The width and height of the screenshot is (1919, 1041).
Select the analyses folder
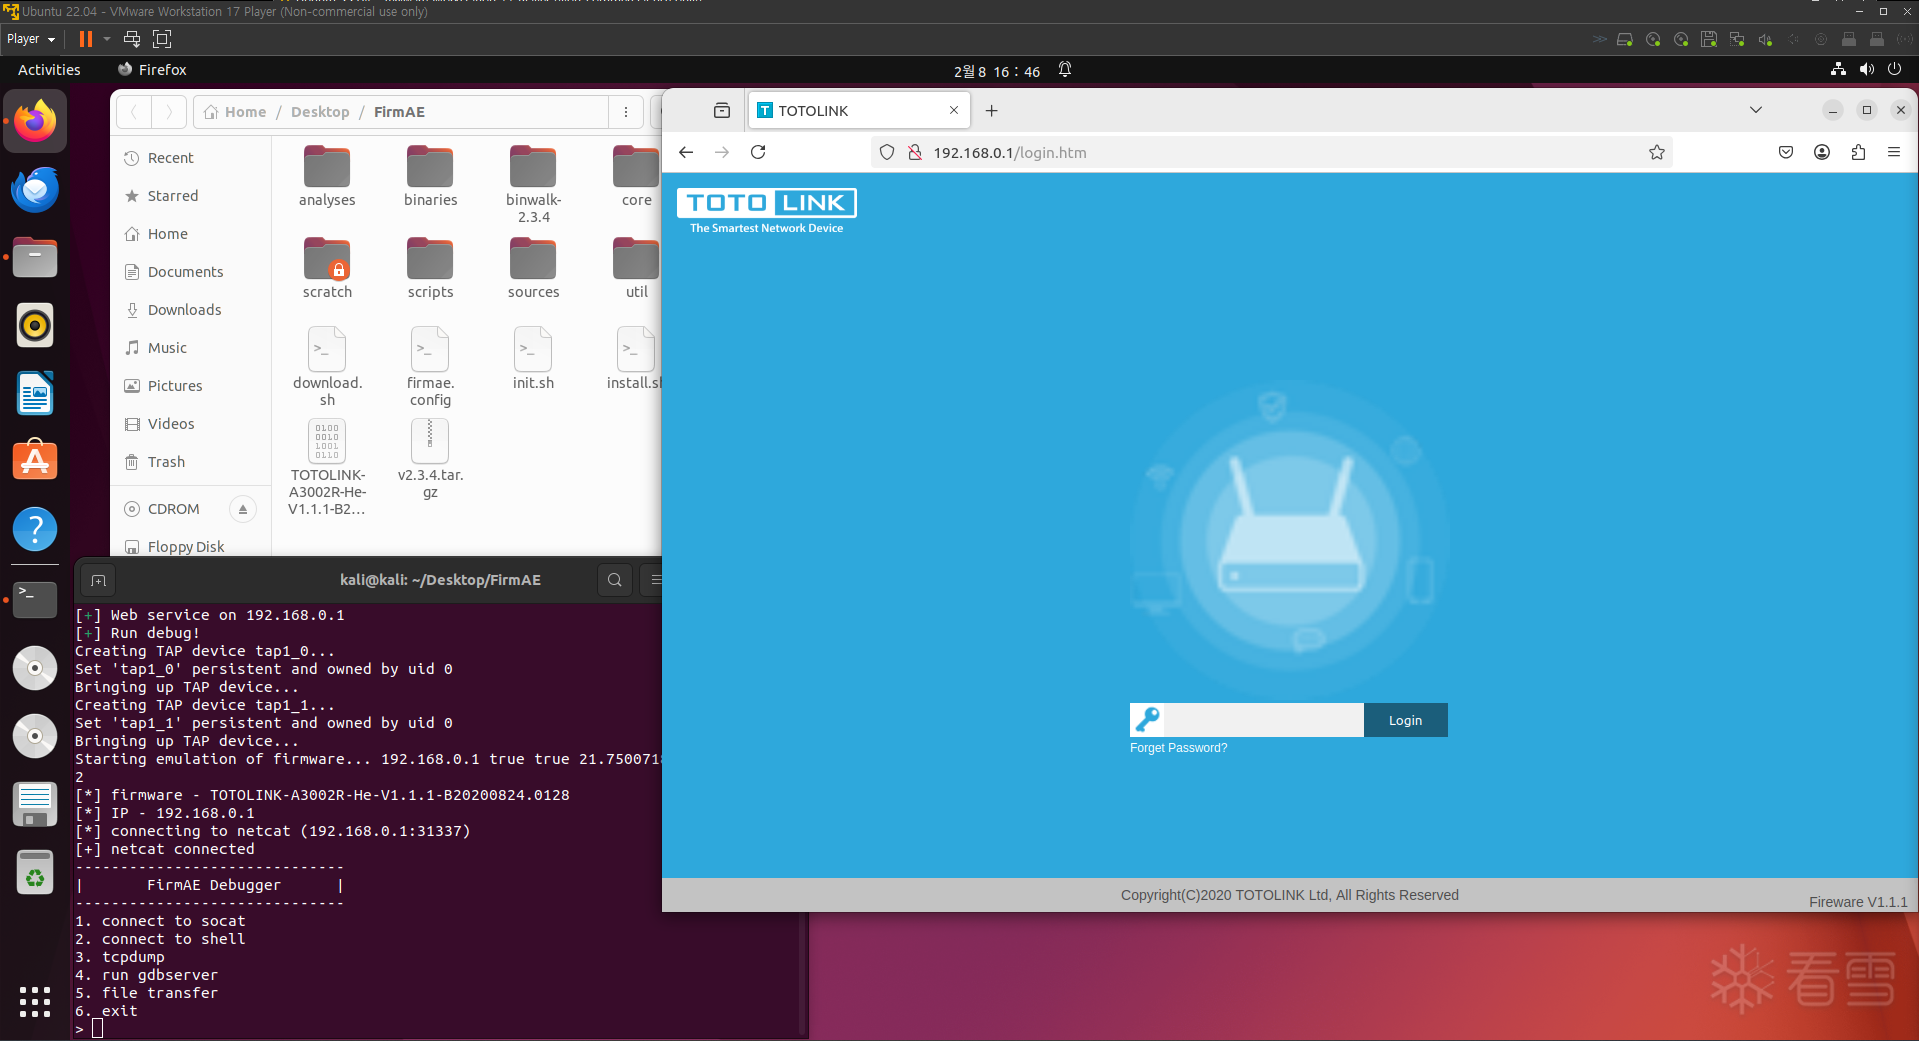pos(327,177)
